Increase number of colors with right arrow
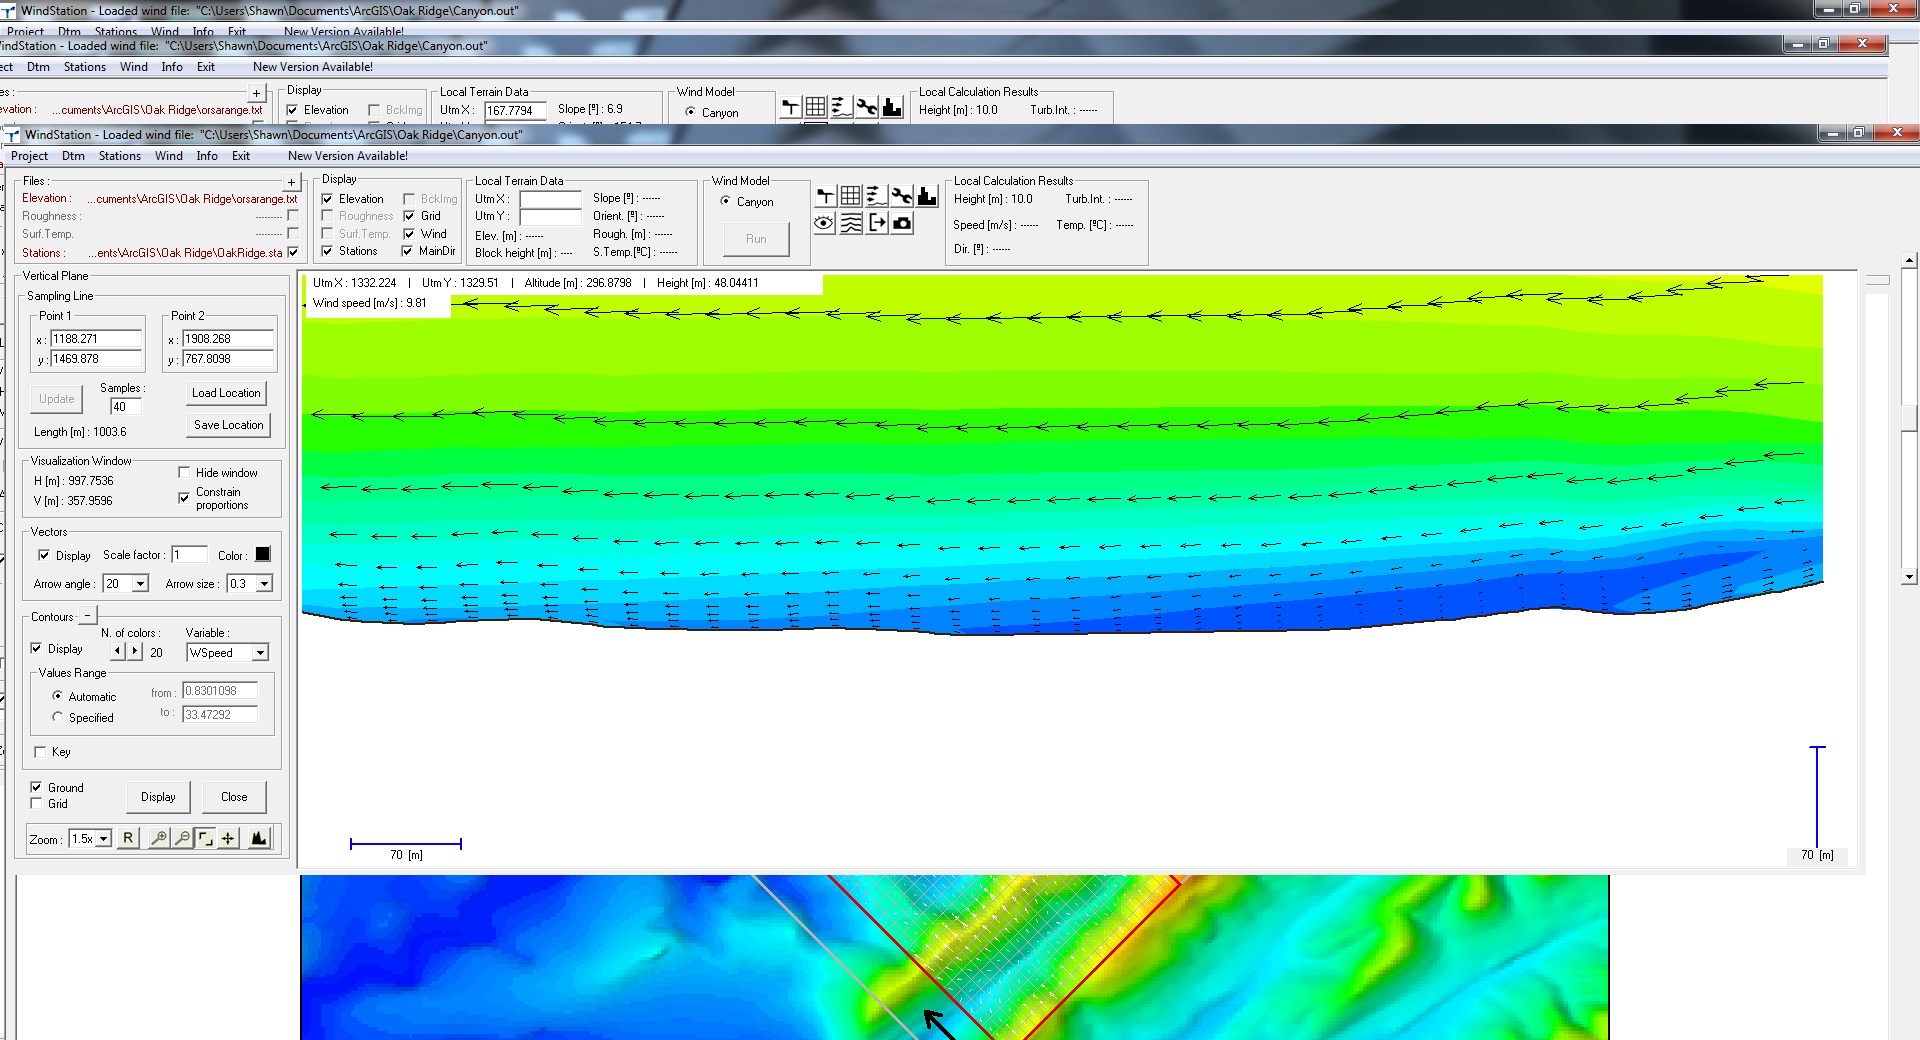Image resolution: width=1920 pixels, height=1040 pixels. [135, 650]
